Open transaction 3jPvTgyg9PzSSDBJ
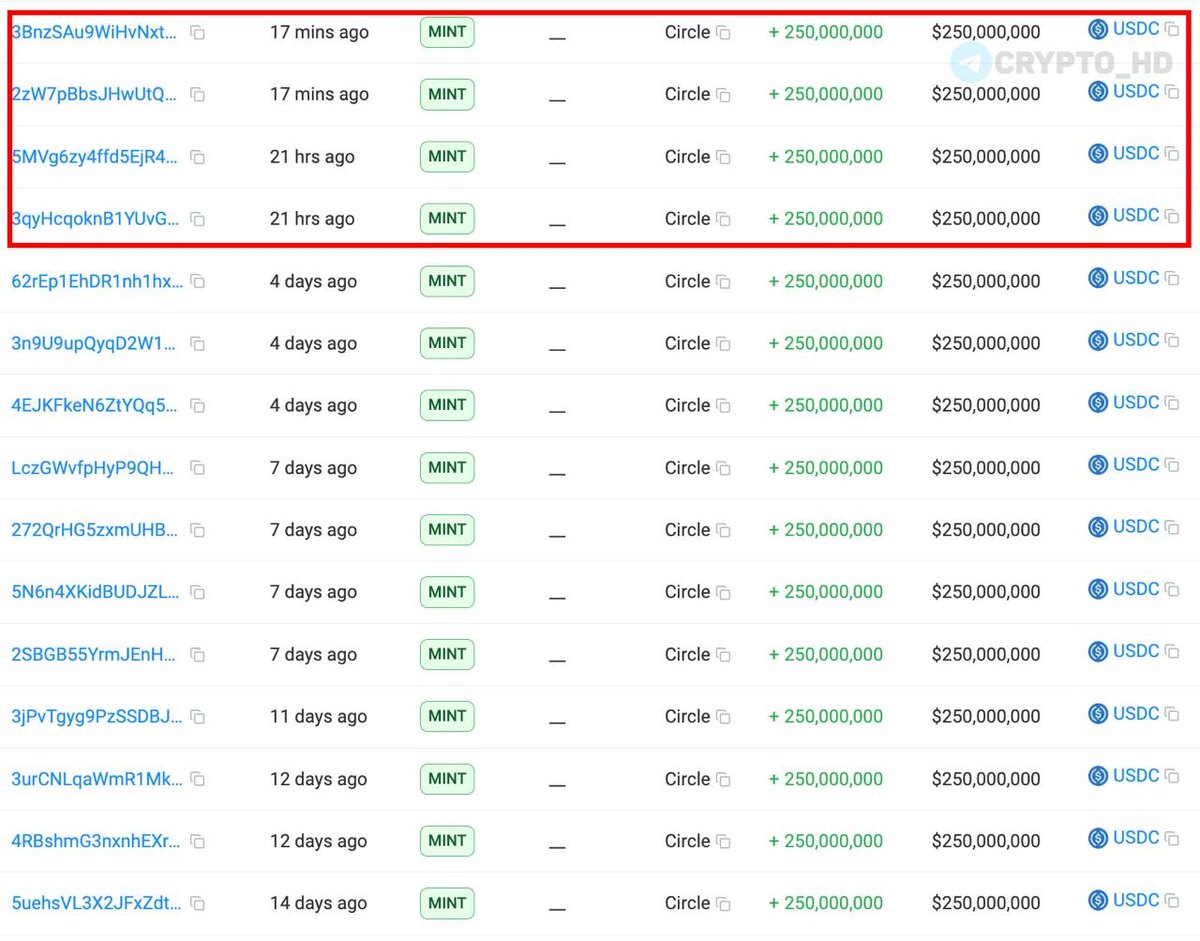 [97, 716]
